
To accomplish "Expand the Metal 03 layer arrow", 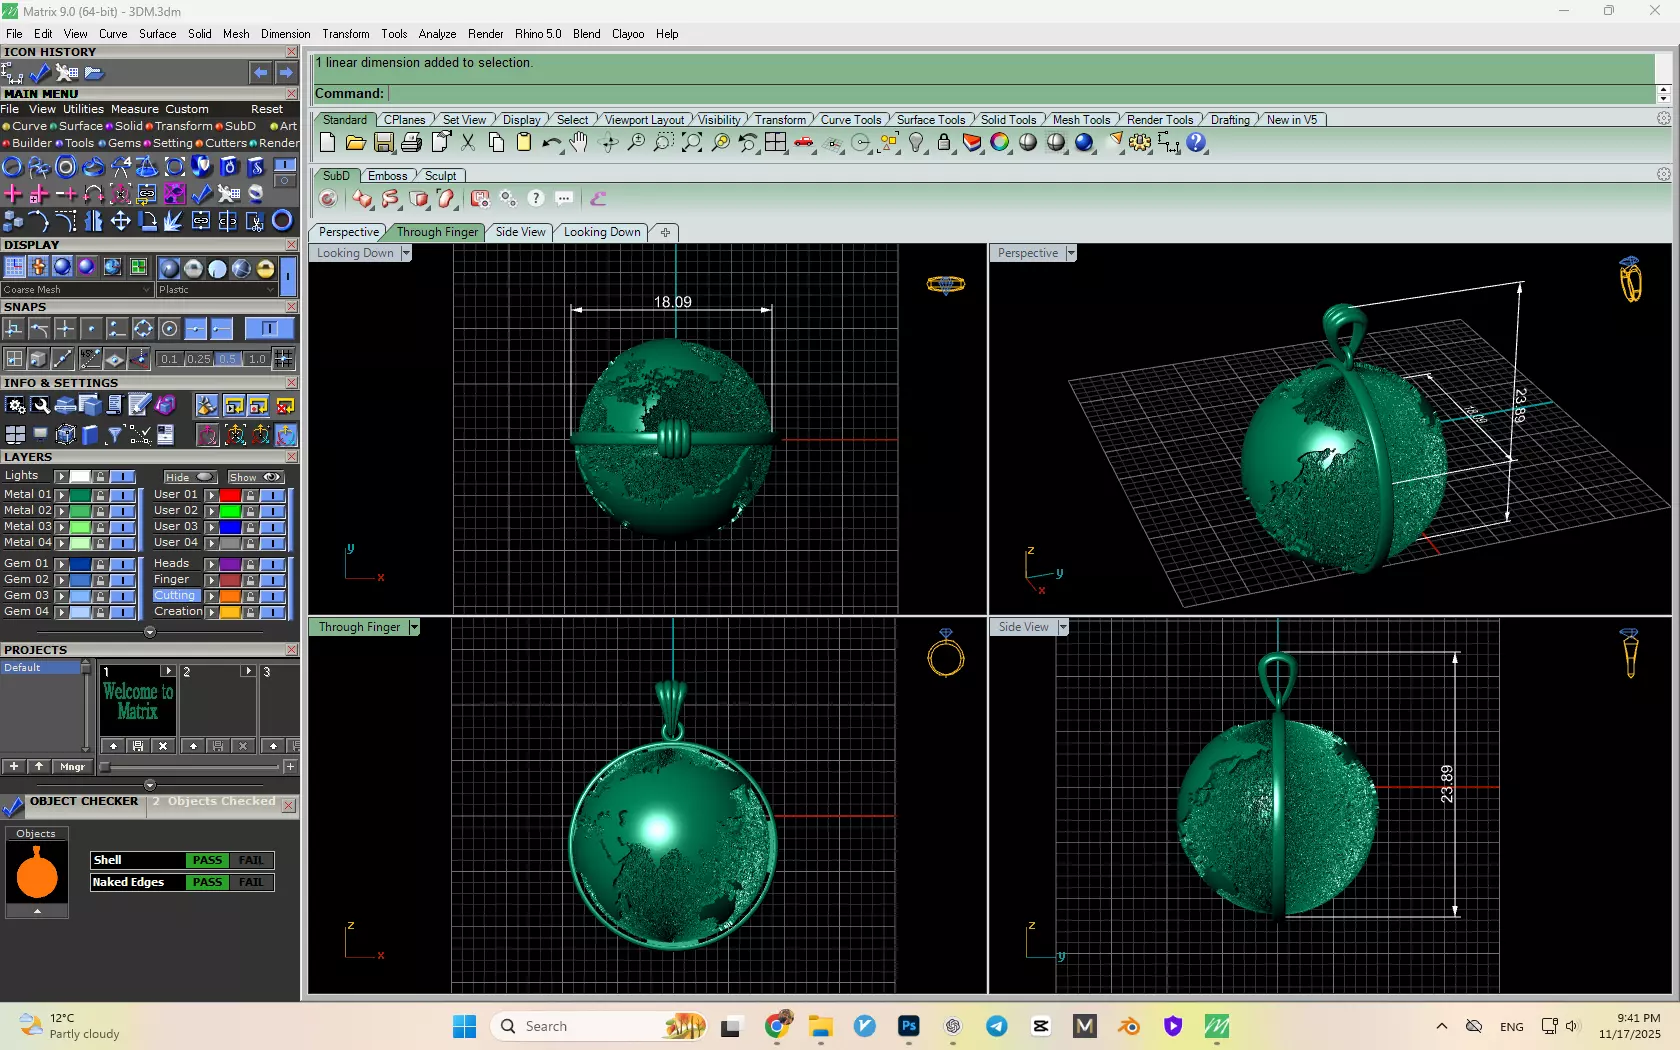I will (x=61, y=527).
